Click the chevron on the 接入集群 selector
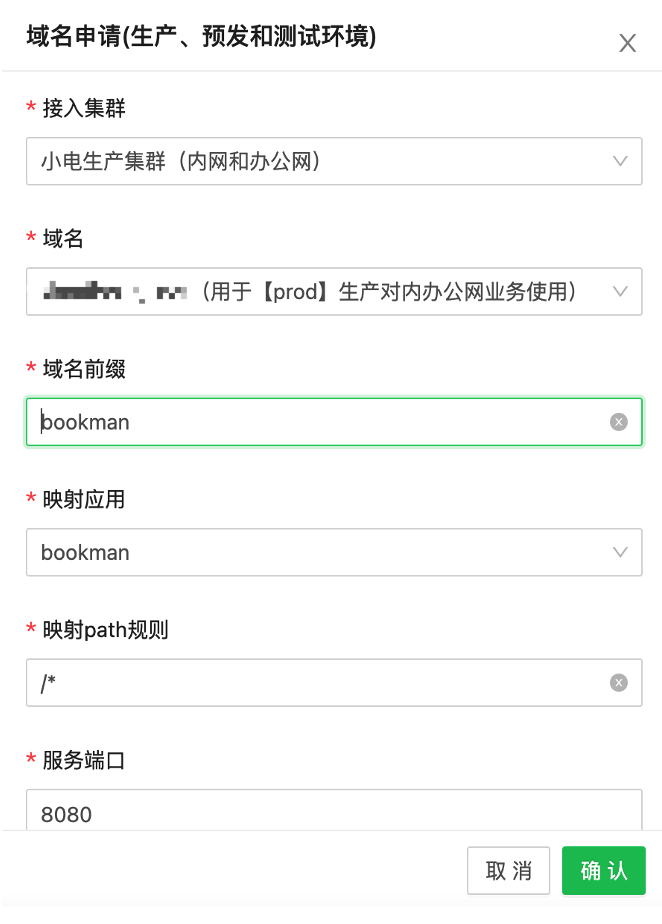Screen dimensions: 662x924 (620, 161)
